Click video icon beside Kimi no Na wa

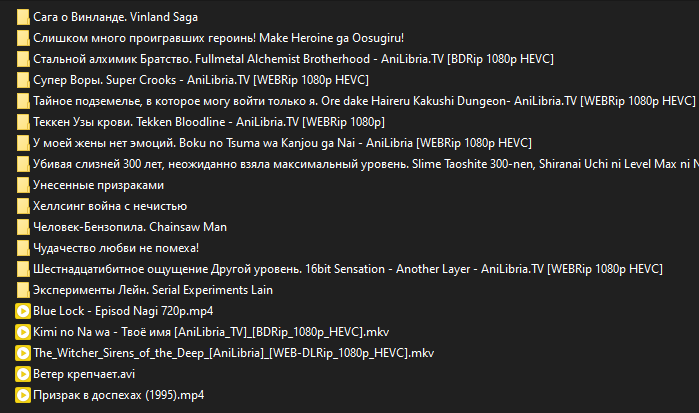(x=23, y=332)
